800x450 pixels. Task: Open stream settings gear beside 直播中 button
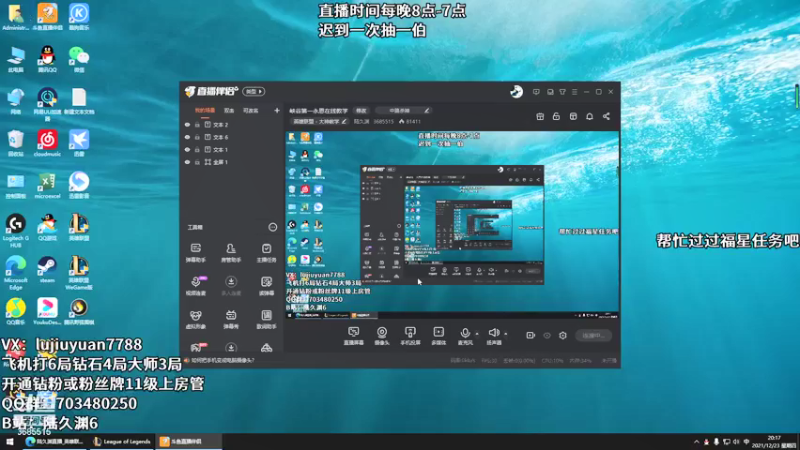[x=563, y=335]
